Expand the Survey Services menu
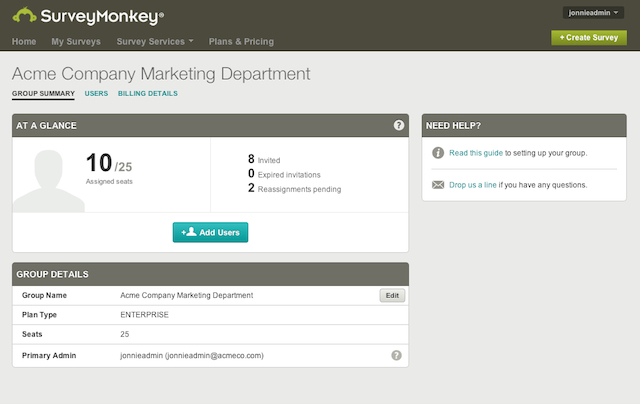The width and height of the screenshot is (640, 404). tap(155, 42)
